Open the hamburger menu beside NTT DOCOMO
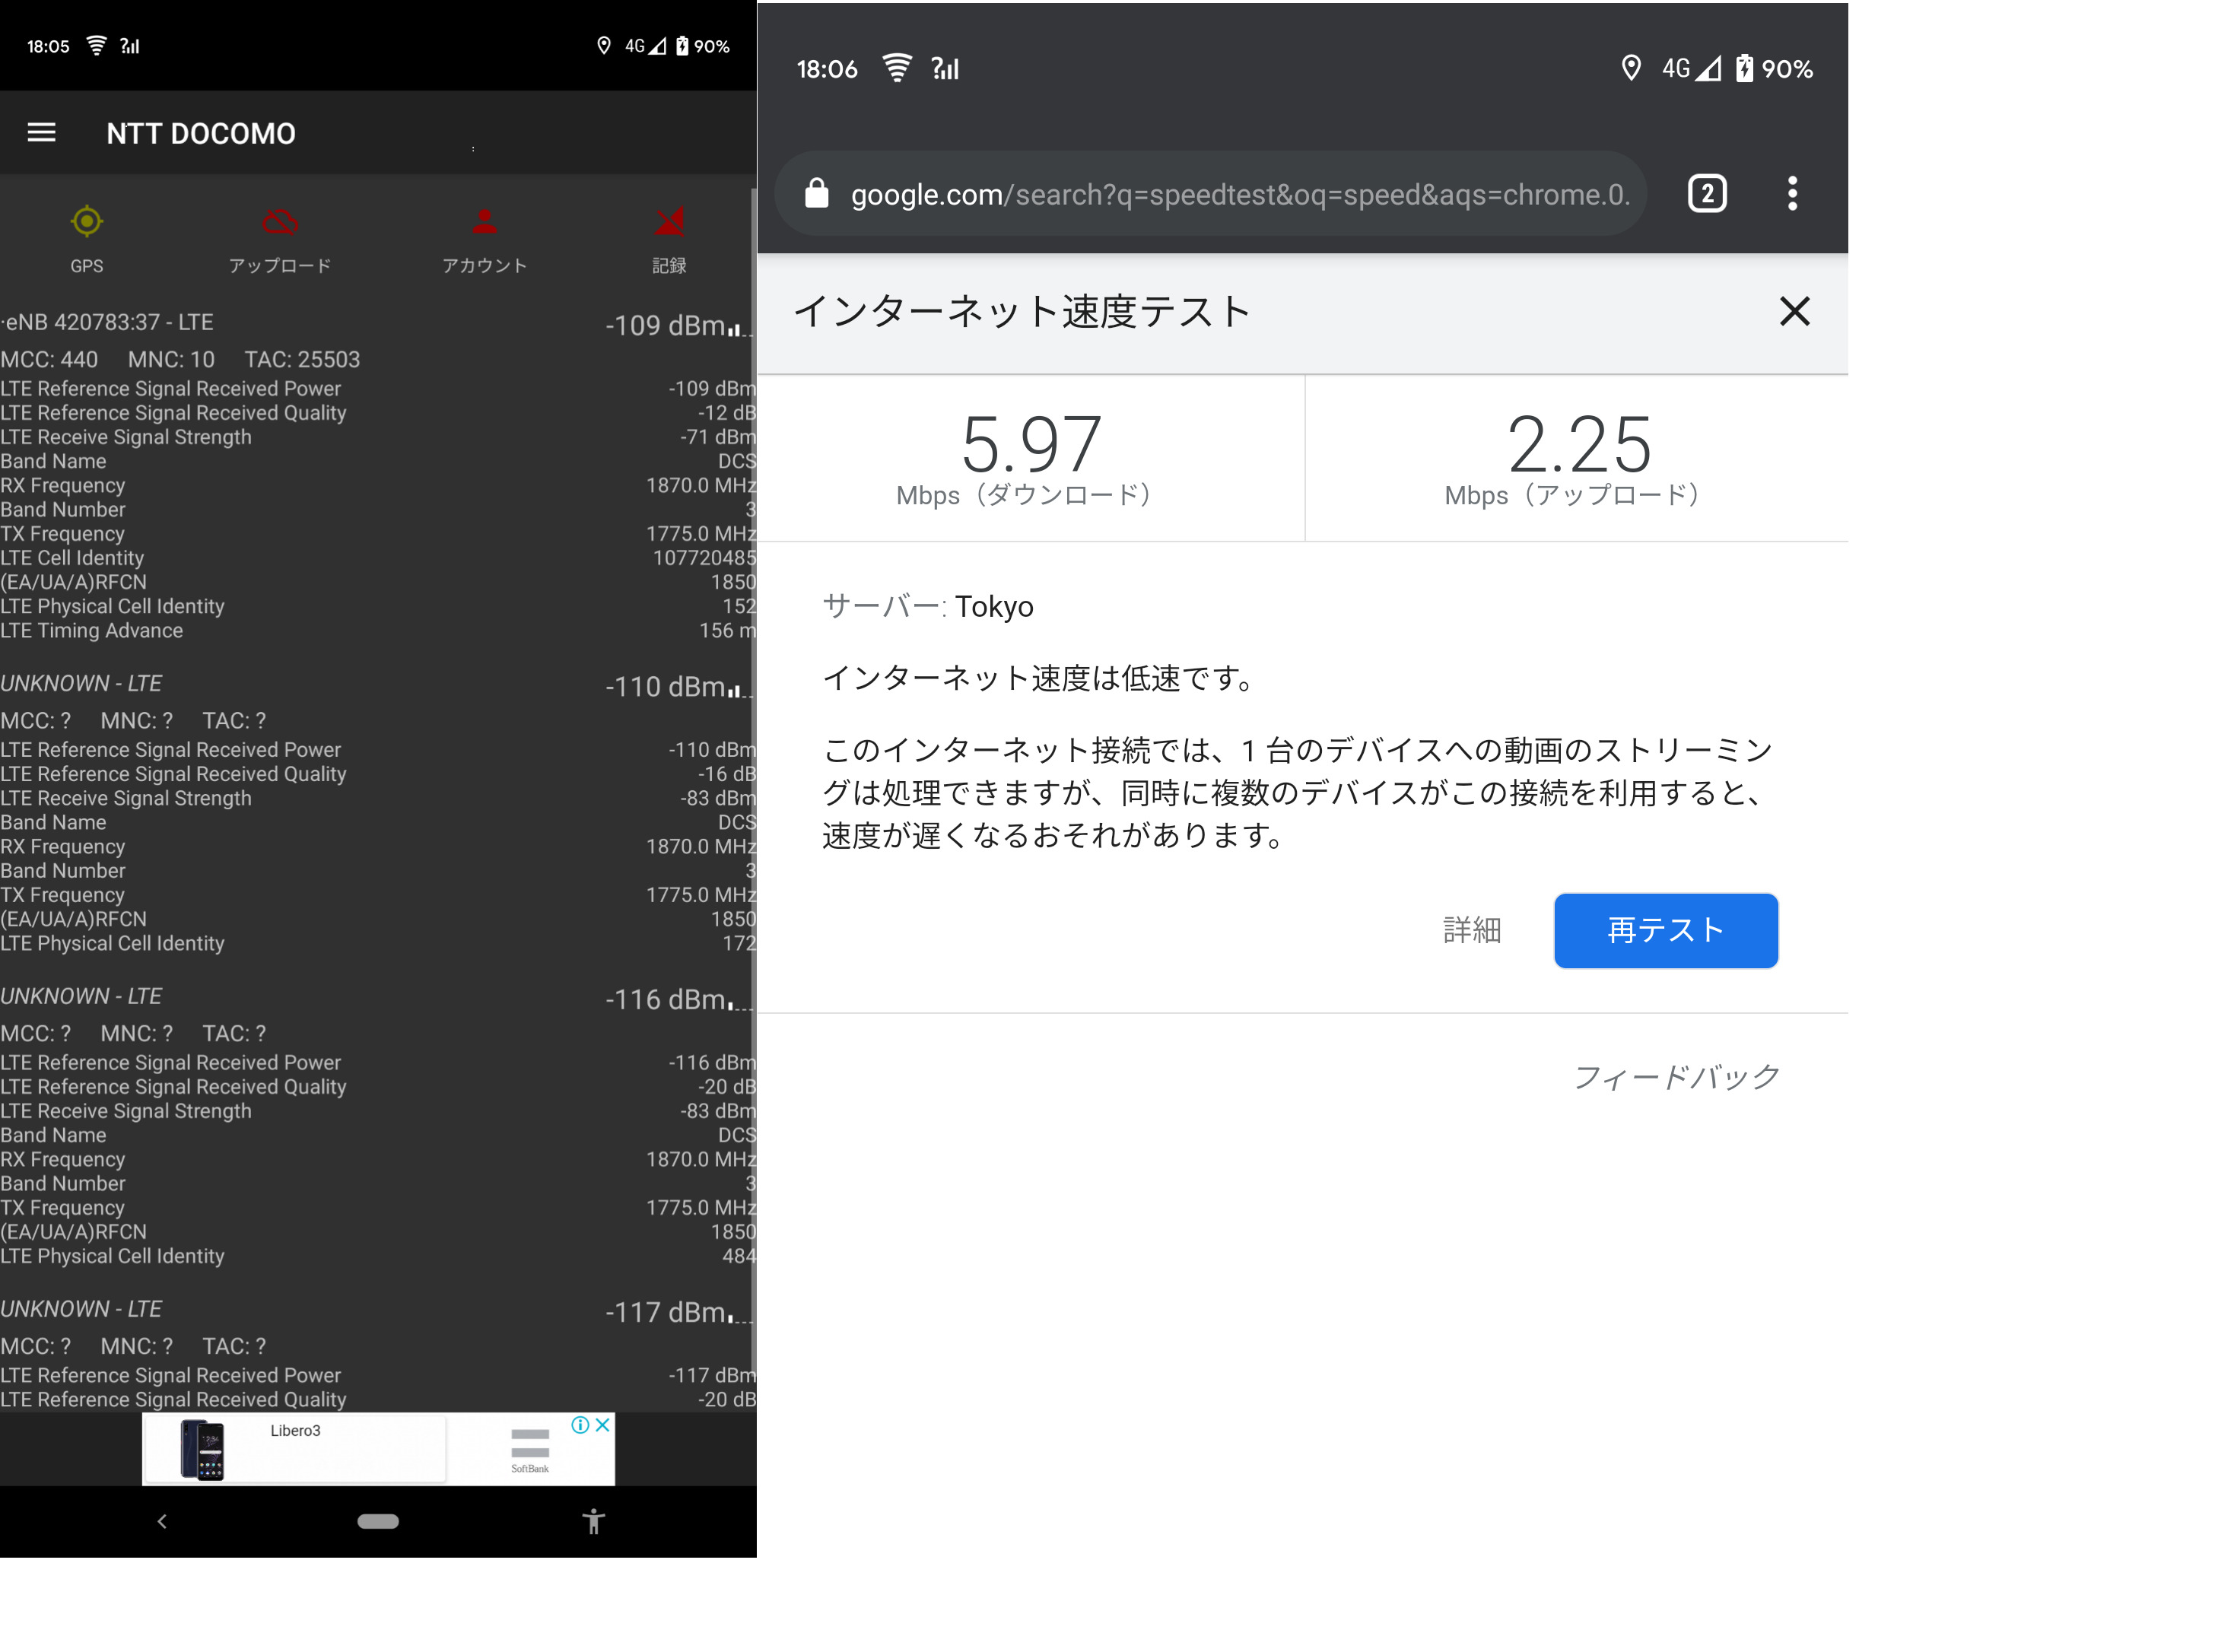Viewport: 2218px width, 1652px height. (x=41, y=132)
